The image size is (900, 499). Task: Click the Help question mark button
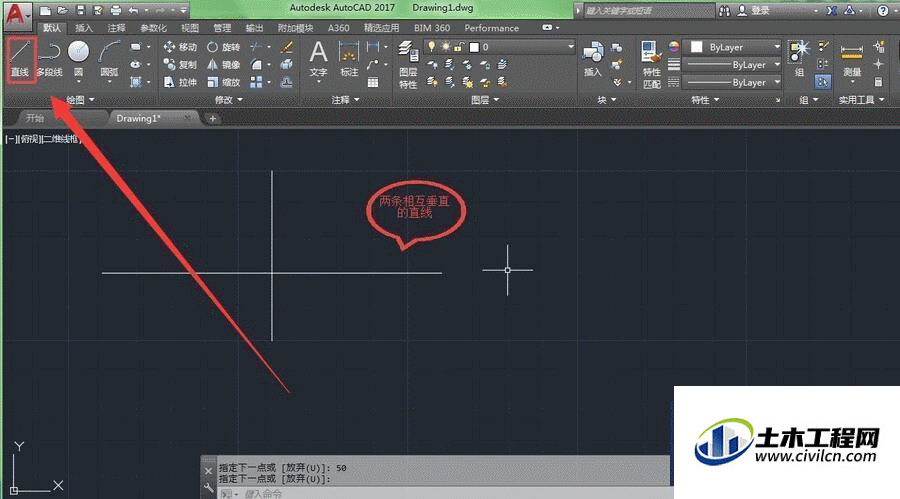click(x=883, y=10)
